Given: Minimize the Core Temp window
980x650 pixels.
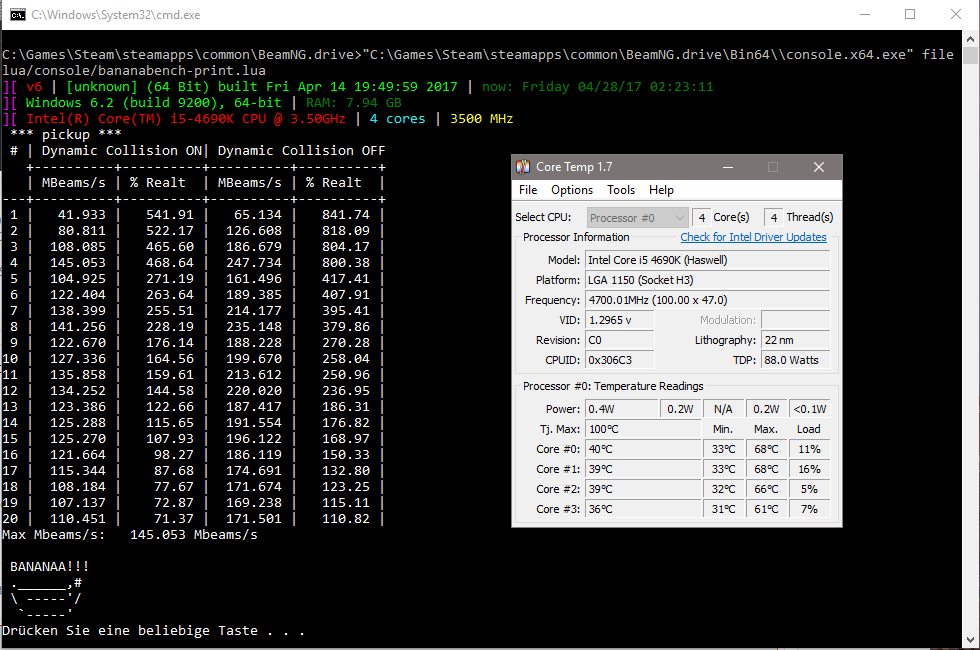Looking at the screenshot, I should [x=728, y=167].
